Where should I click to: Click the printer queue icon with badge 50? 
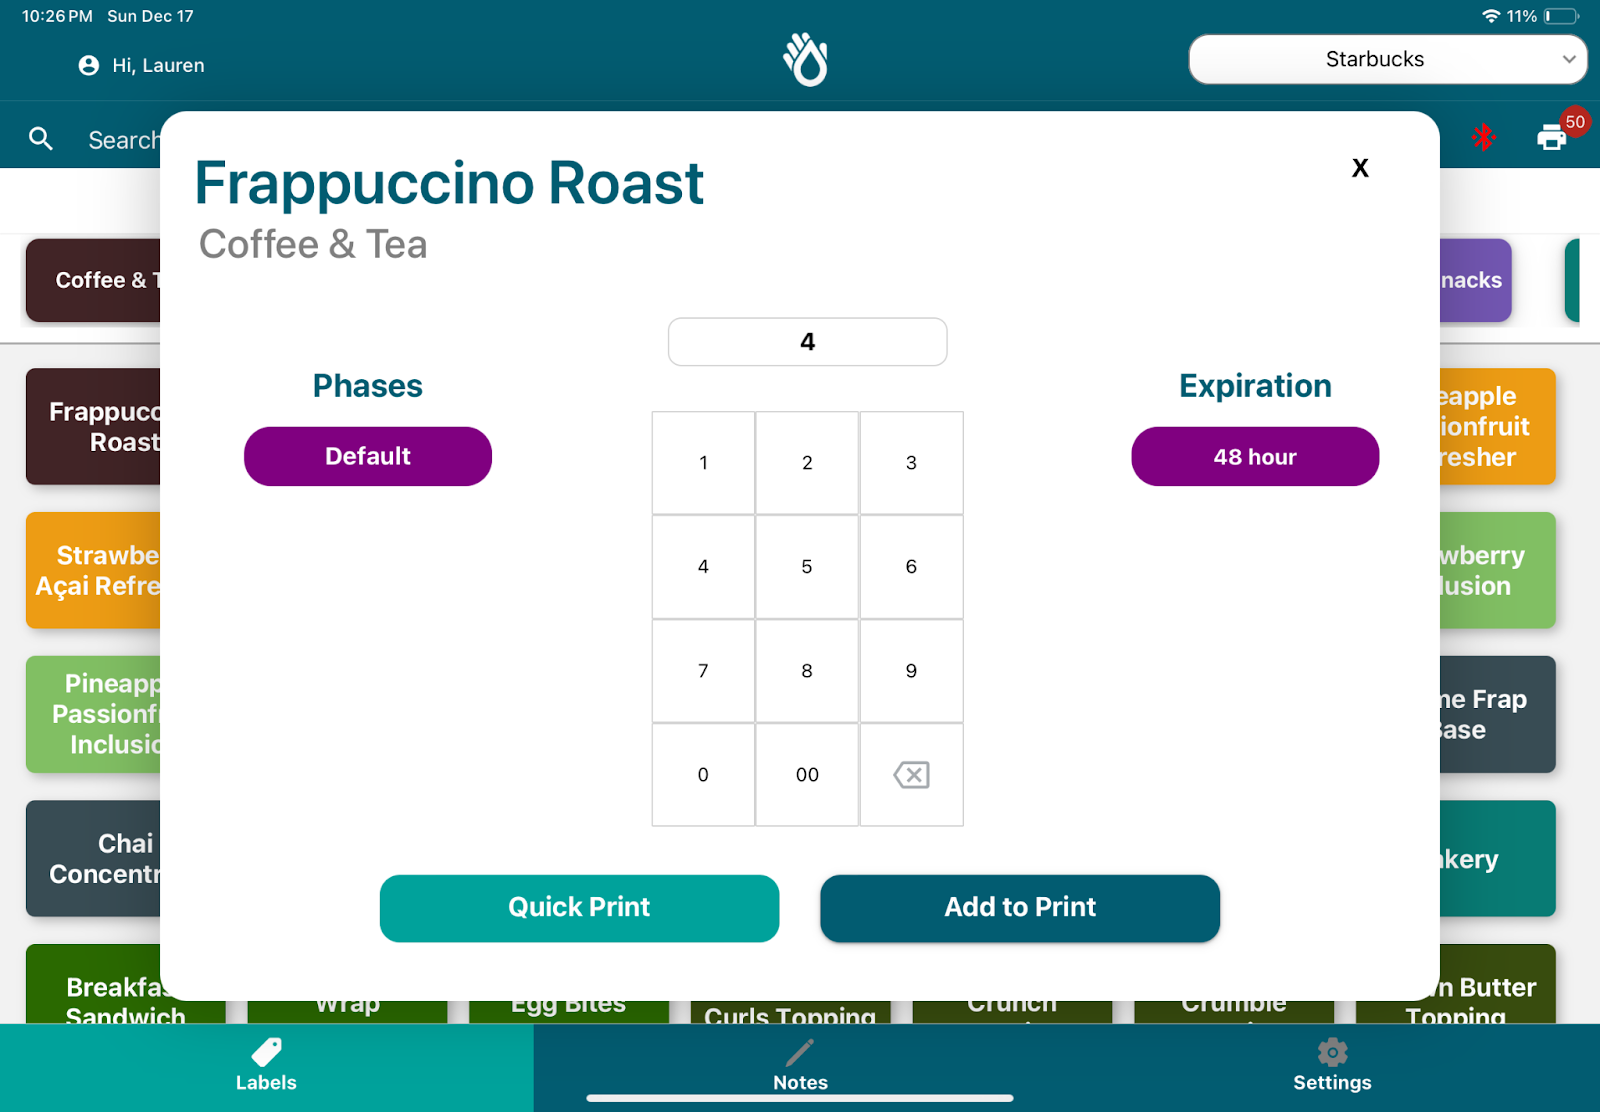1552,137
